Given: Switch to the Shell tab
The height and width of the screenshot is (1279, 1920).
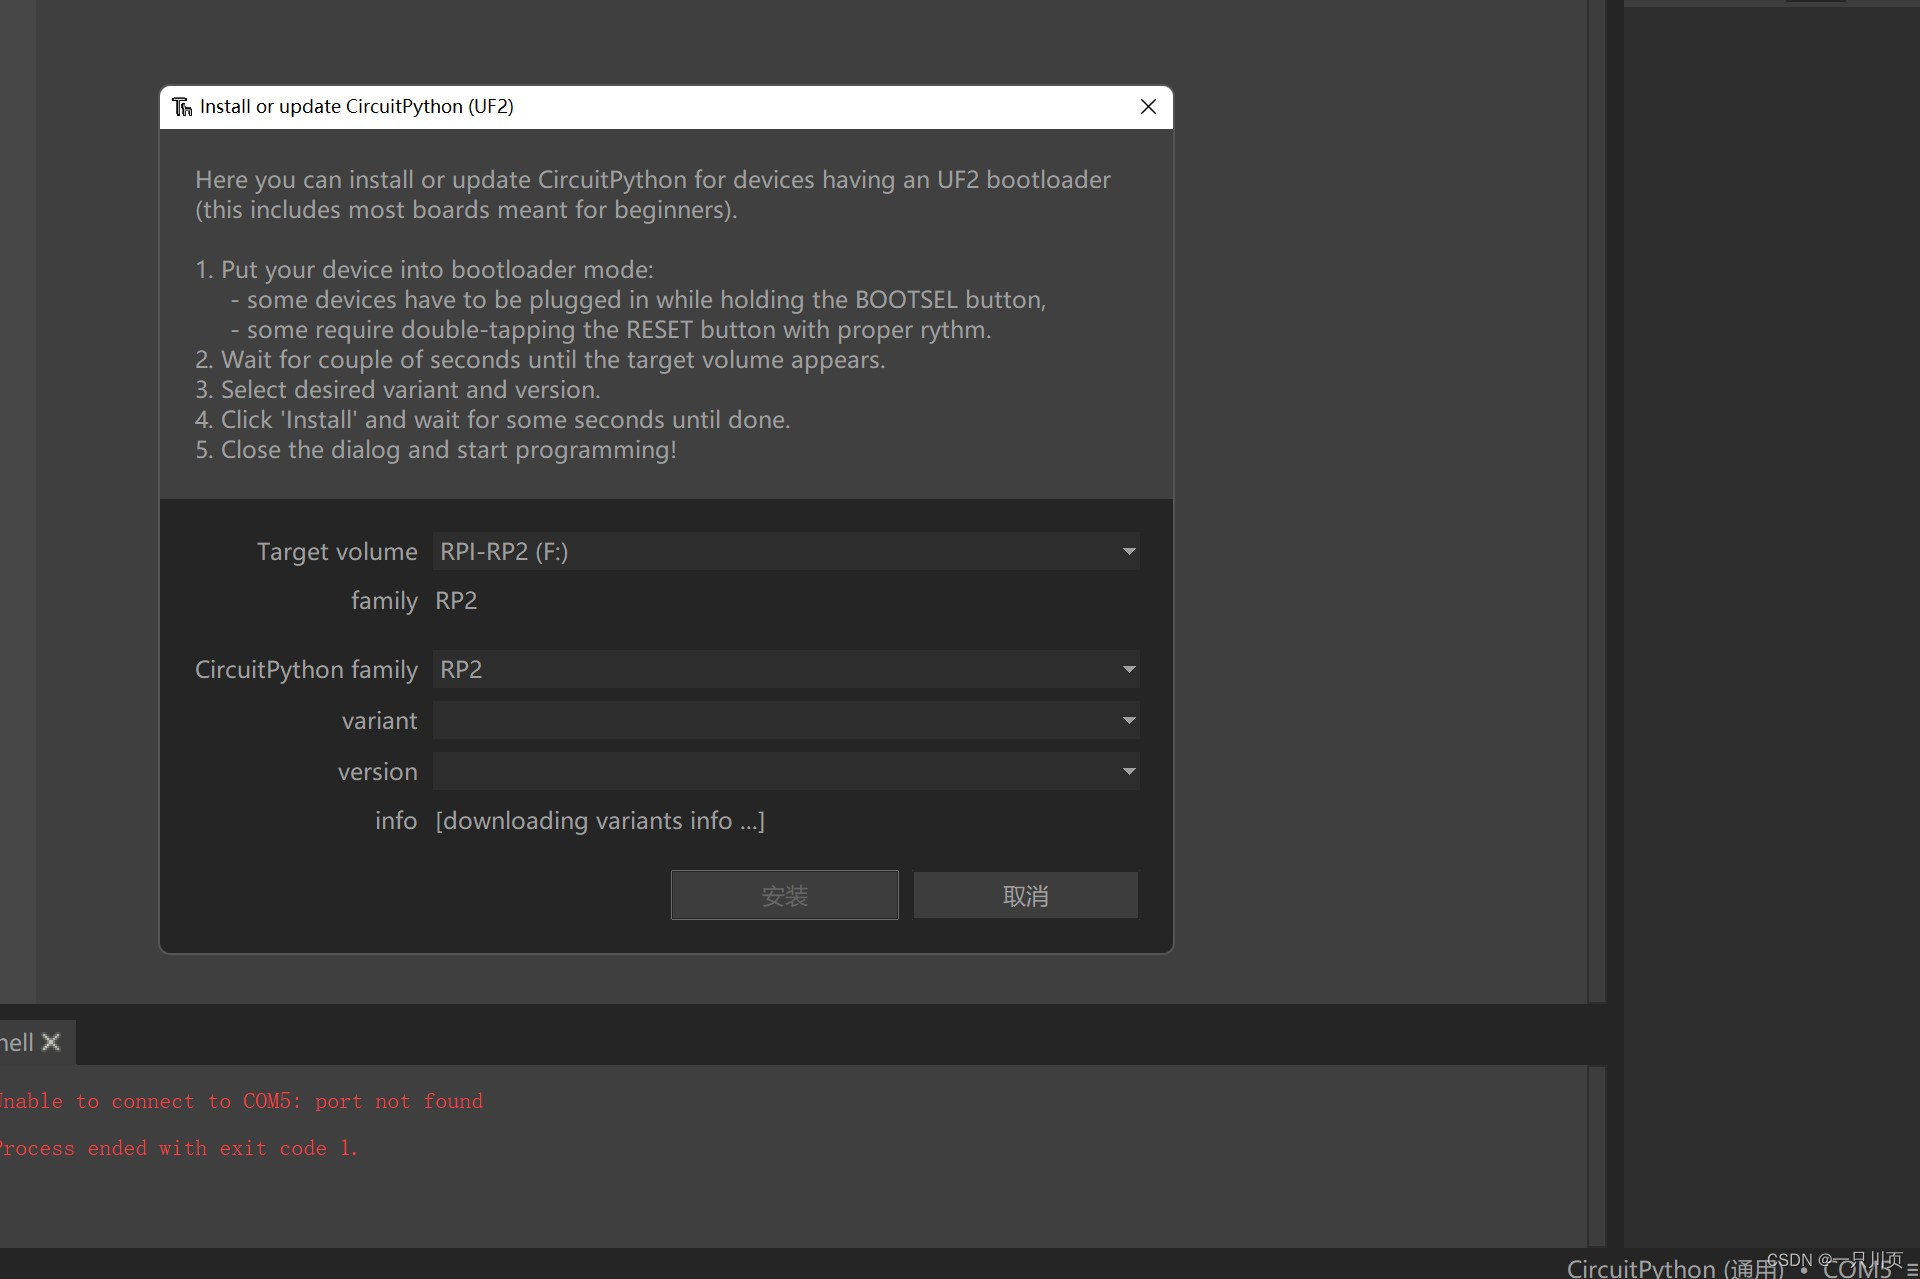Looking at the screenshot, I should pos(16,1042).
